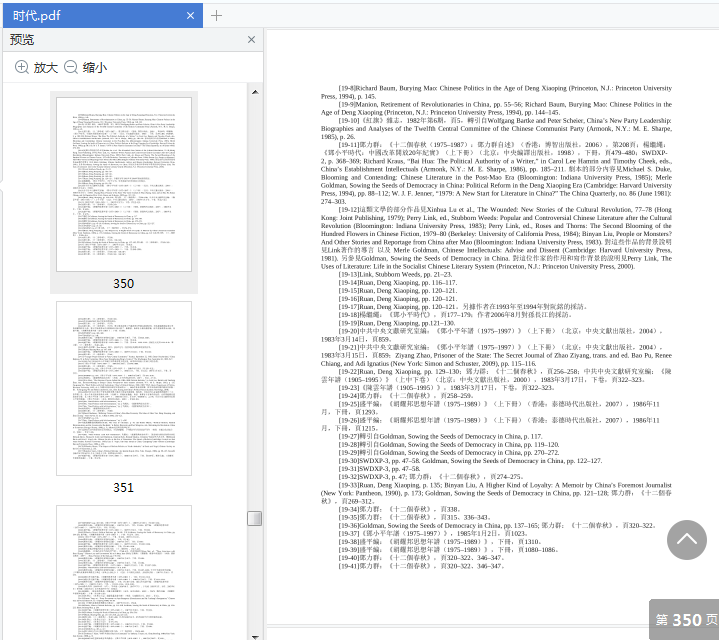The width and height of the screenshot is (719, 640).
Task: Click the 351 label under second thumbnail
Action: click(124, 488)
